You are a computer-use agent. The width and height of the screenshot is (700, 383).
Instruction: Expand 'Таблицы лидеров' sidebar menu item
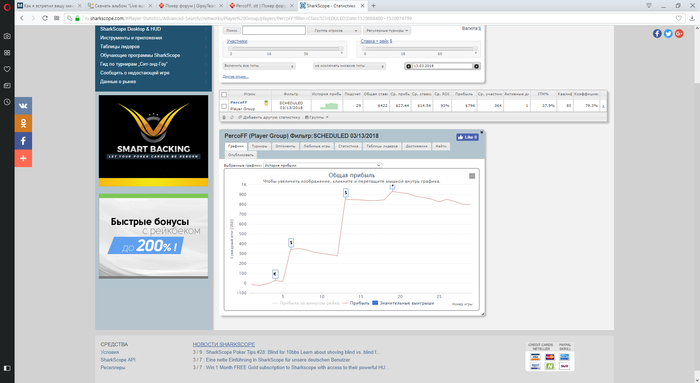coord(153,46)
